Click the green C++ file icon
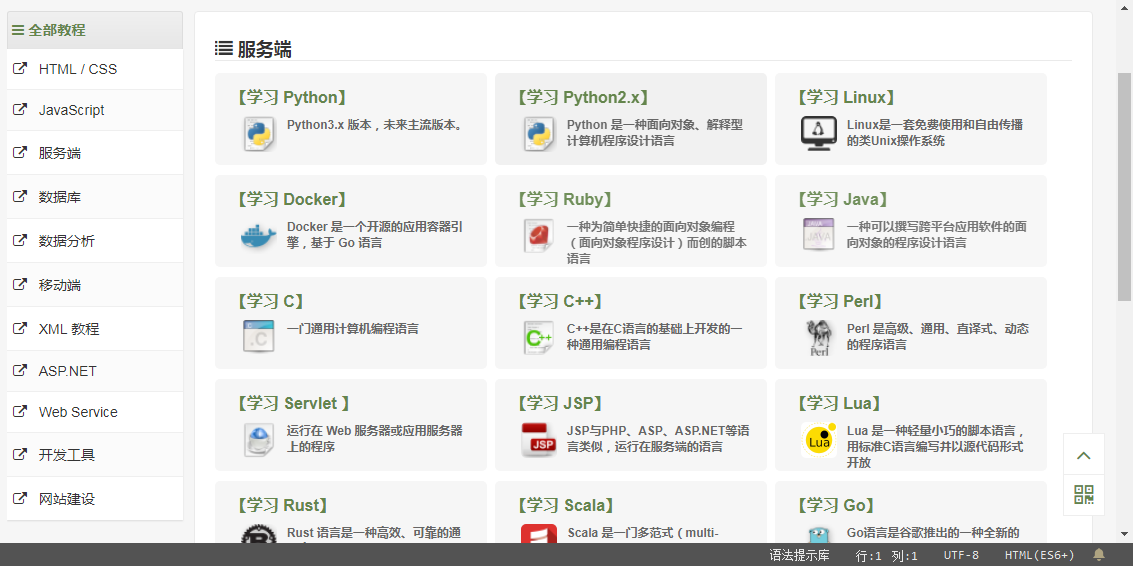The image size is (1133, 566). [539, 338]
